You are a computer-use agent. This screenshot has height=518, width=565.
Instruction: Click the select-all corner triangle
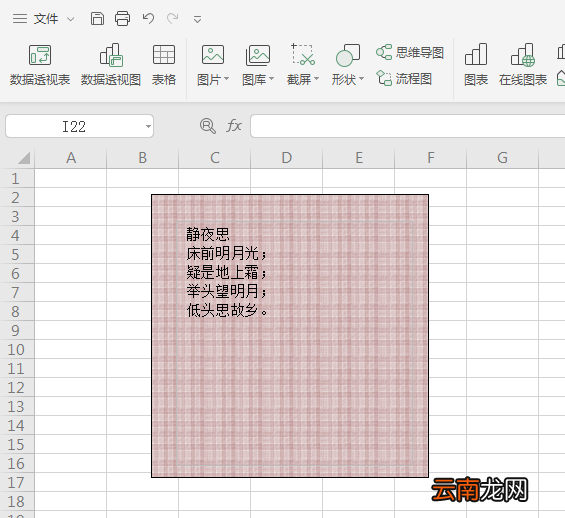pyautogui.click(x=24, y=158)
